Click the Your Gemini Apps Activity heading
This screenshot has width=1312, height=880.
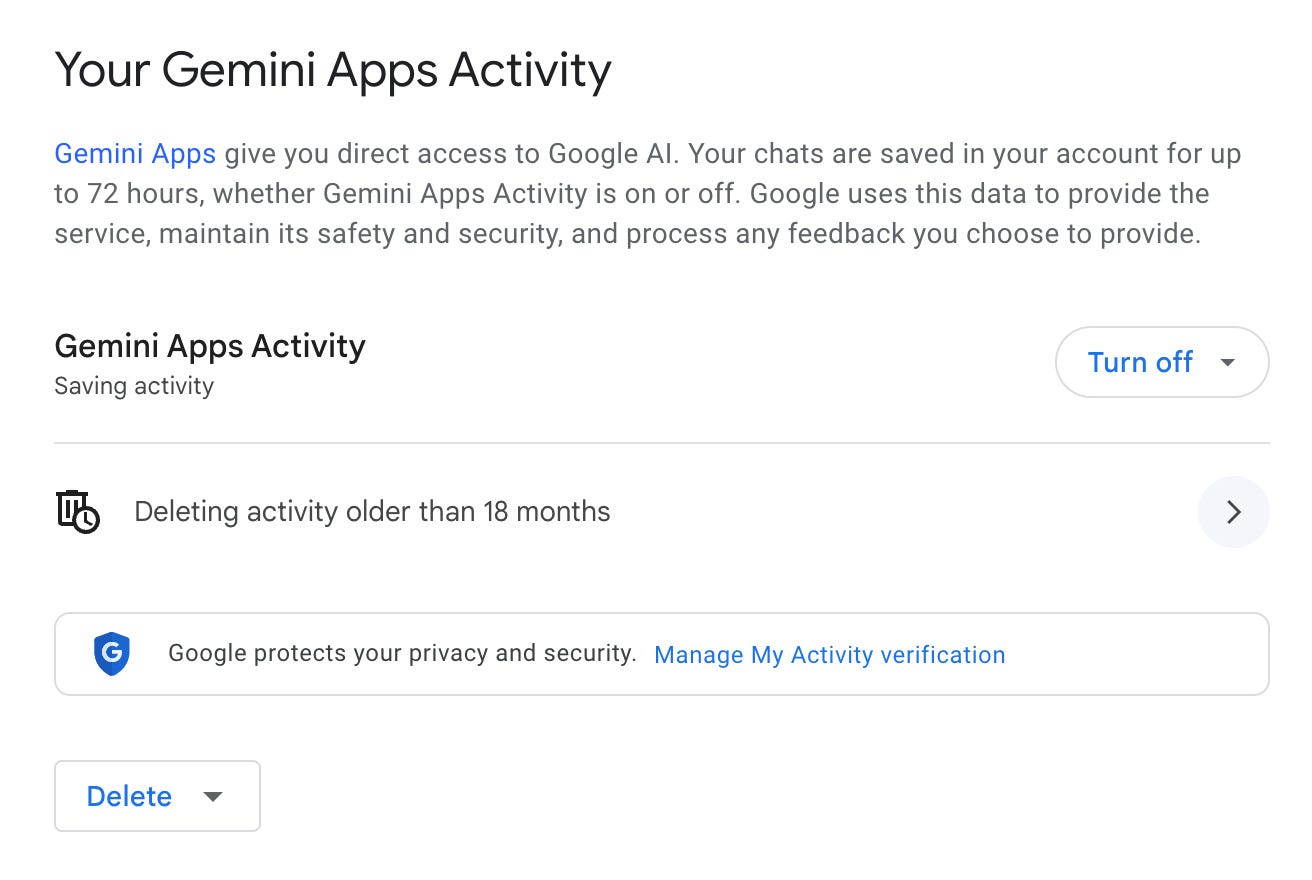coord(332,70)
